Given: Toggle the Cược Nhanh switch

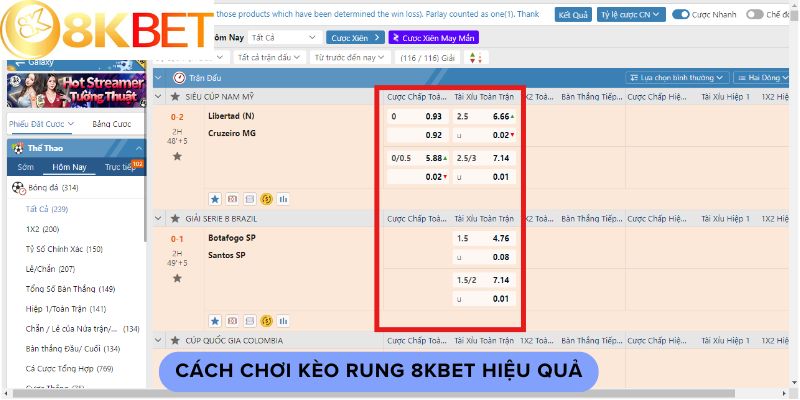Looking at the screenshot, I should (x=681, y=14).
